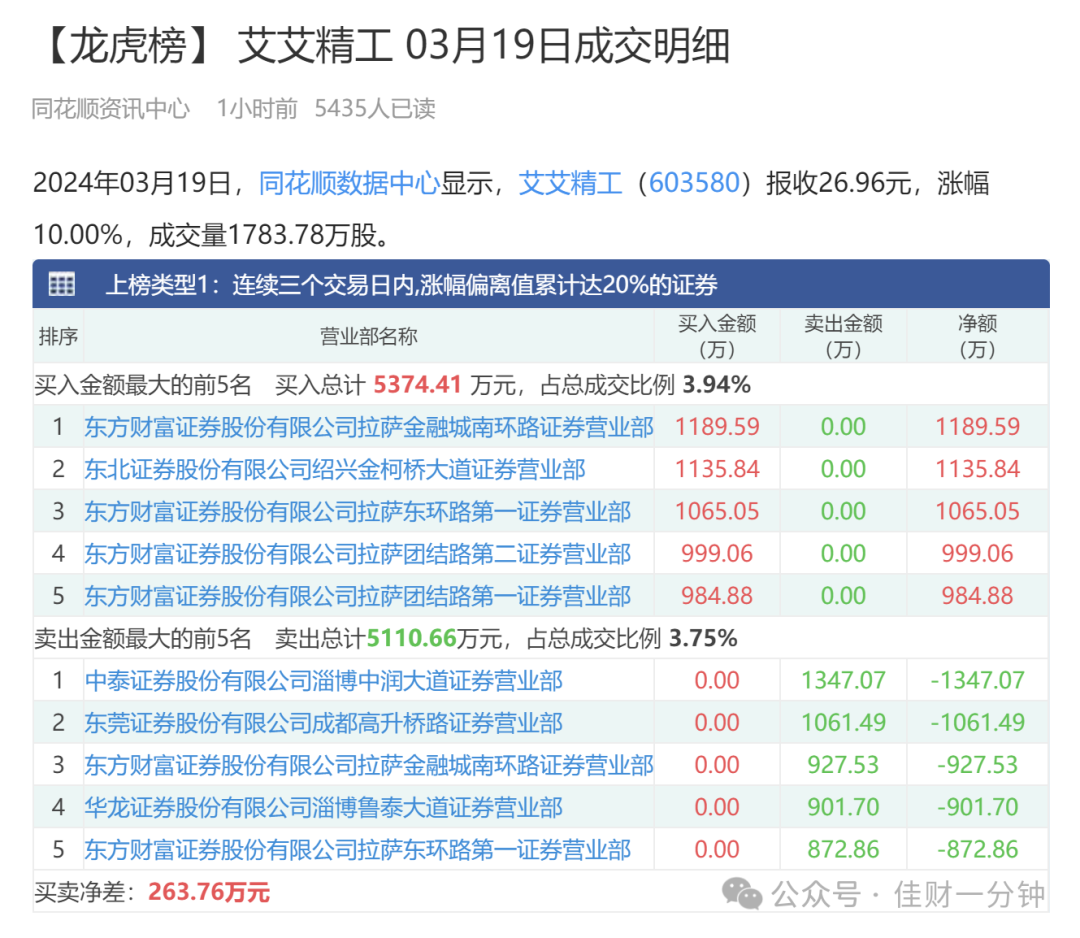Click the 排序 column header
Viewport: 1080px width, 938px height.
pyautogui.click(x=59, y=336)
